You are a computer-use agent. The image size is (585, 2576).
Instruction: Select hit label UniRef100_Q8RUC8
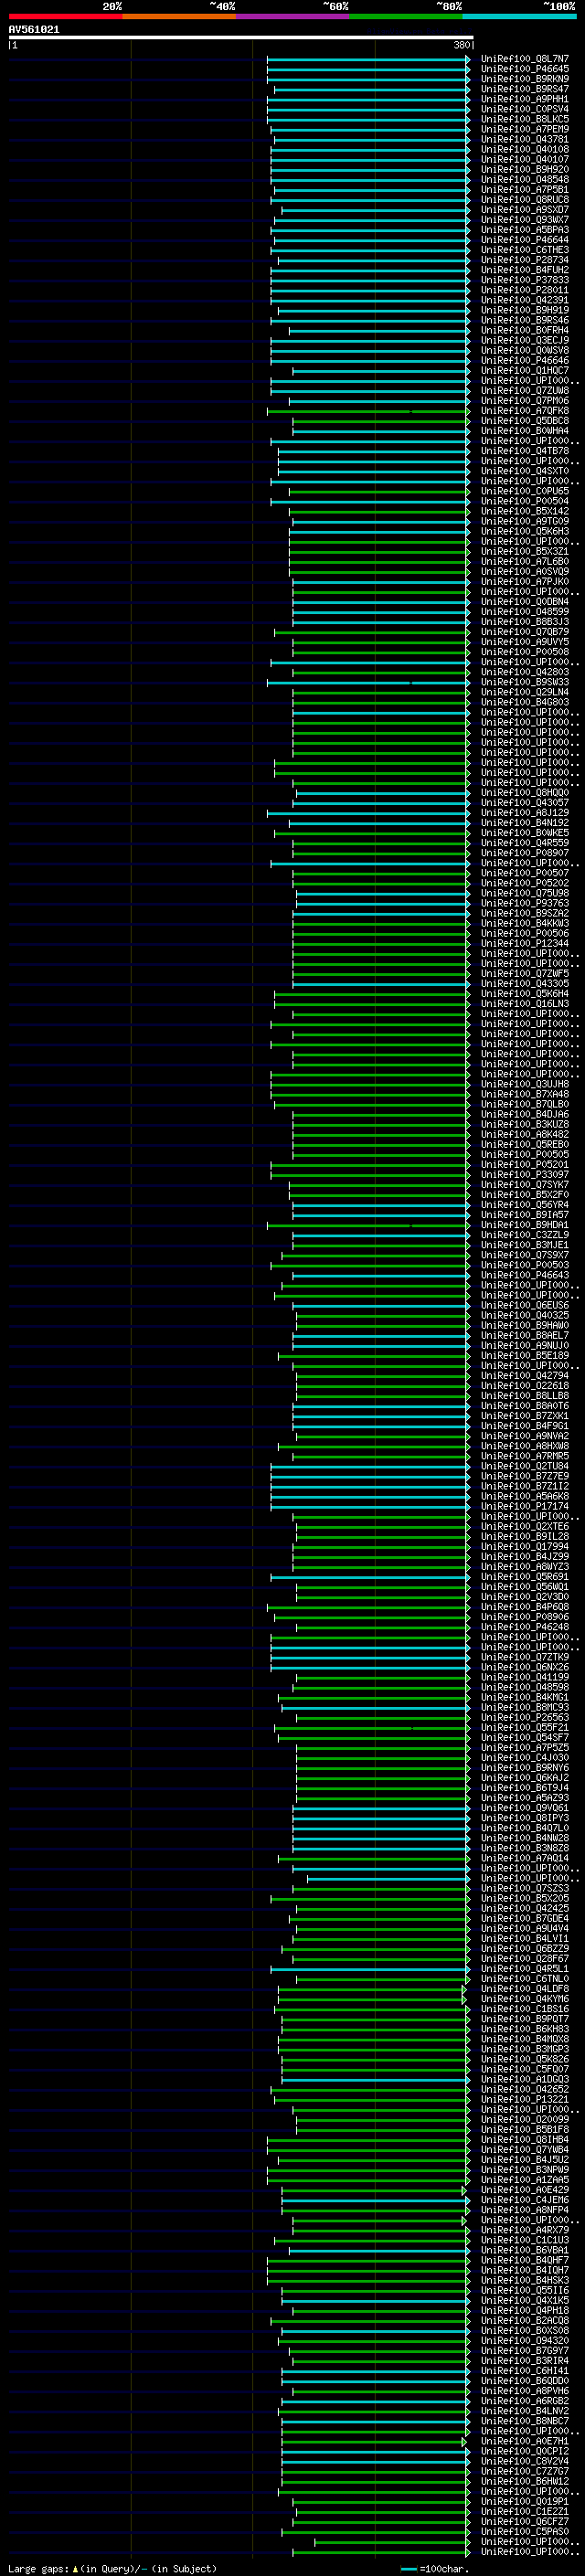pos(525,199)
